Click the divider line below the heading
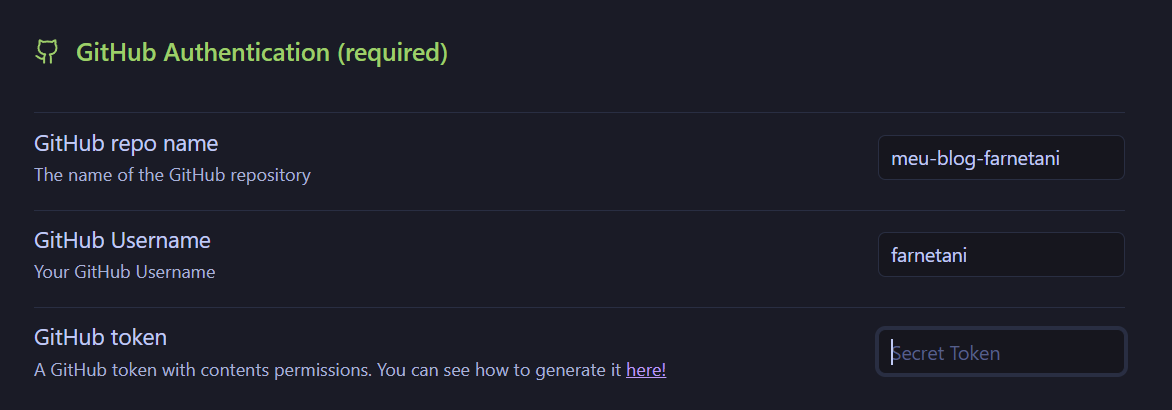1172x410 pixels. (579, 113)
